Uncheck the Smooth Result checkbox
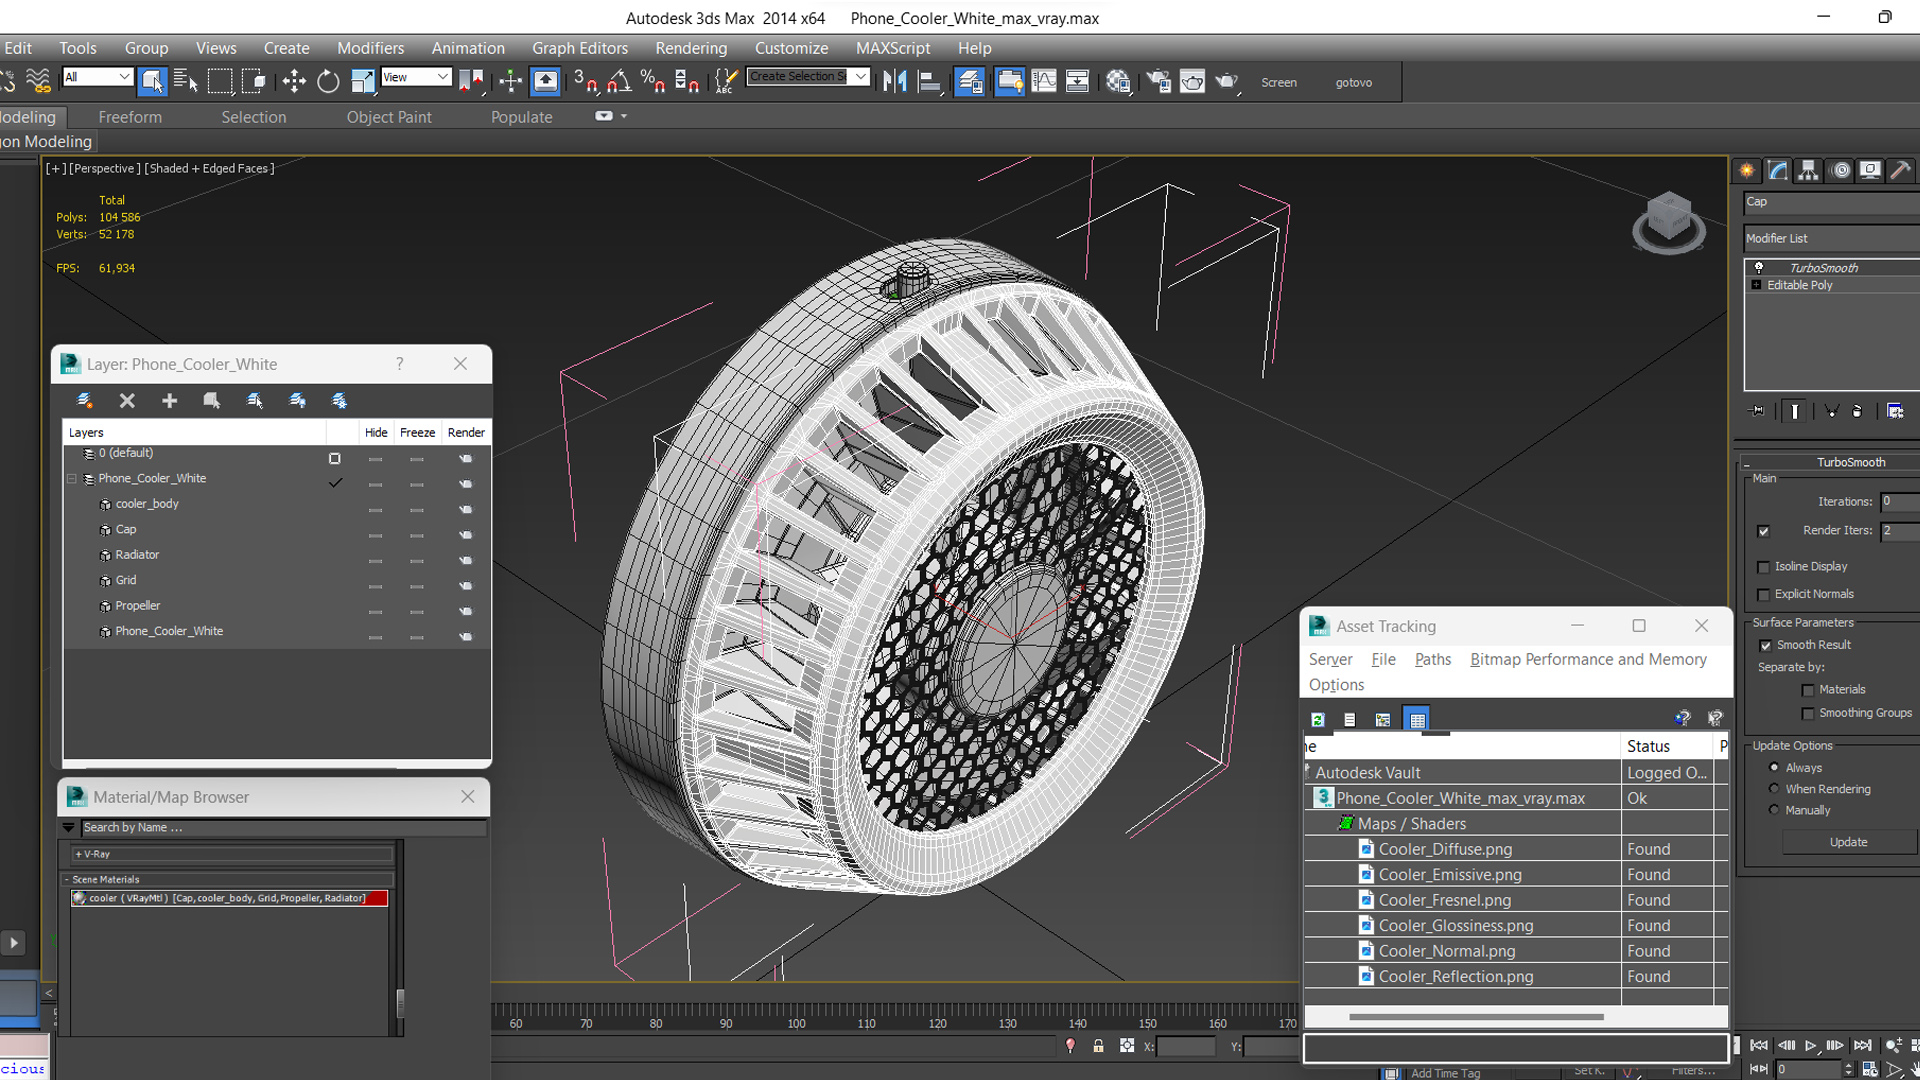1920x1080 pixels. pyautogui.click(x=1765, y=646)
